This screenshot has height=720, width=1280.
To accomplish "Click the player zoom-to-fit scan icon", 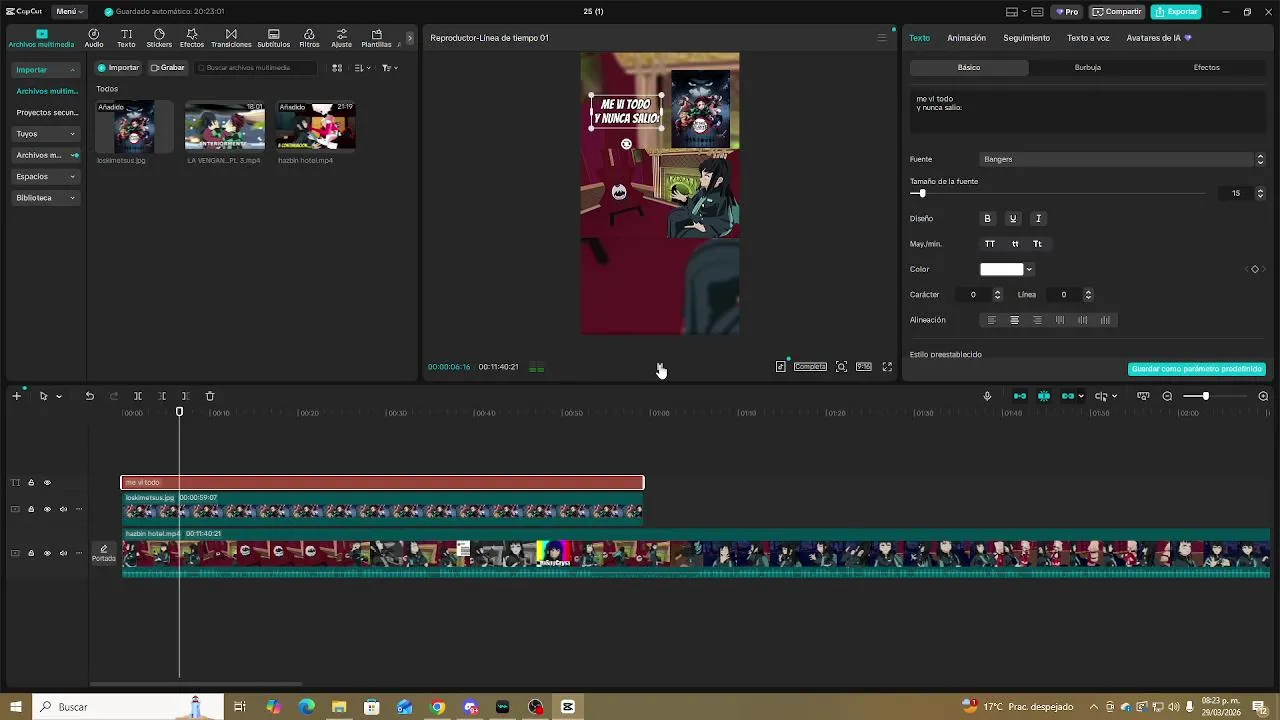I will point(841,367).
